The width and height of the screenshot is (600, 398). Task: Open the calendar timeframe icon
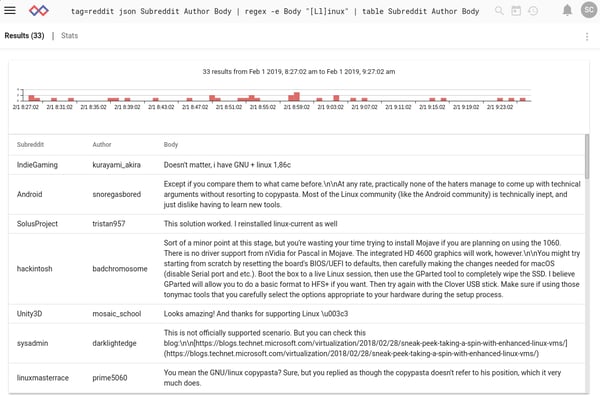click(516, 11)
